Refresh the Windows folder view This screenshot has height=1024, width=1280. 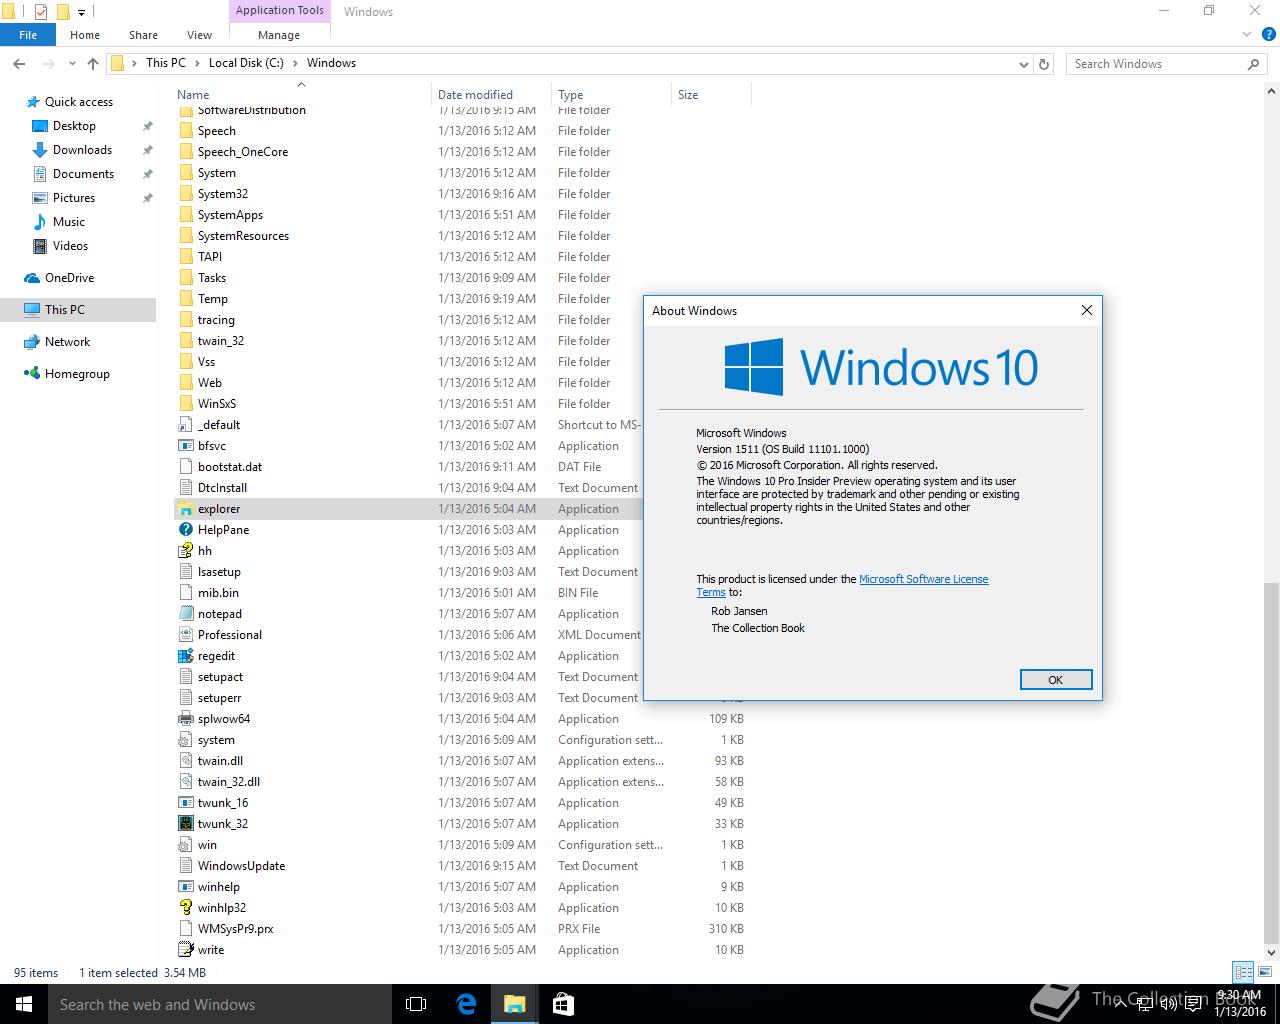point(1044,64)
